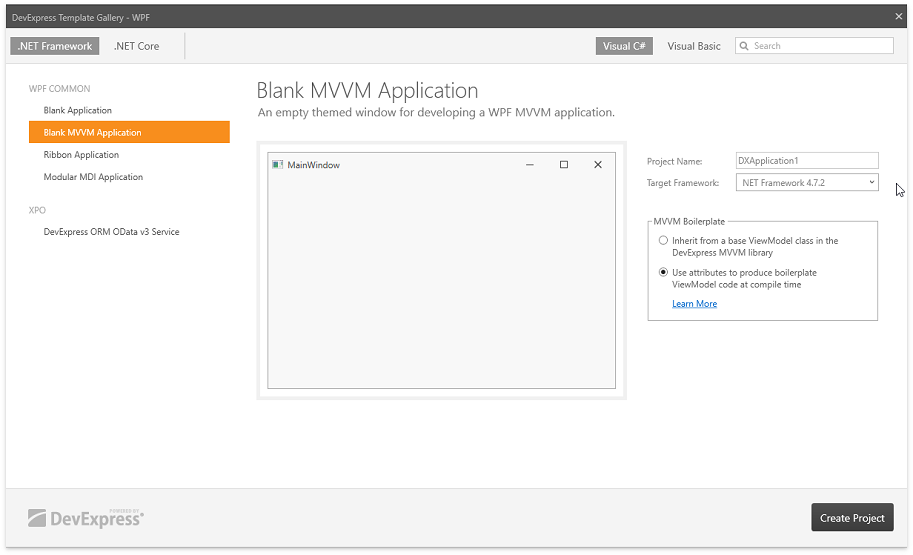This screenshot has height=555, width=913.
Task: Click the WPF COMMON category header
Action: [59, 89]
